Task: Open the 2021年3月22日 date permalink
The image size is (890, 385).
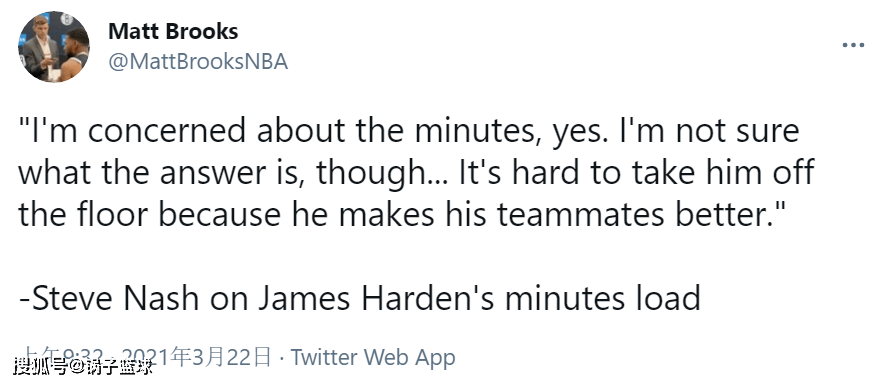Action: pyautogui.click(x=208, y=358)
